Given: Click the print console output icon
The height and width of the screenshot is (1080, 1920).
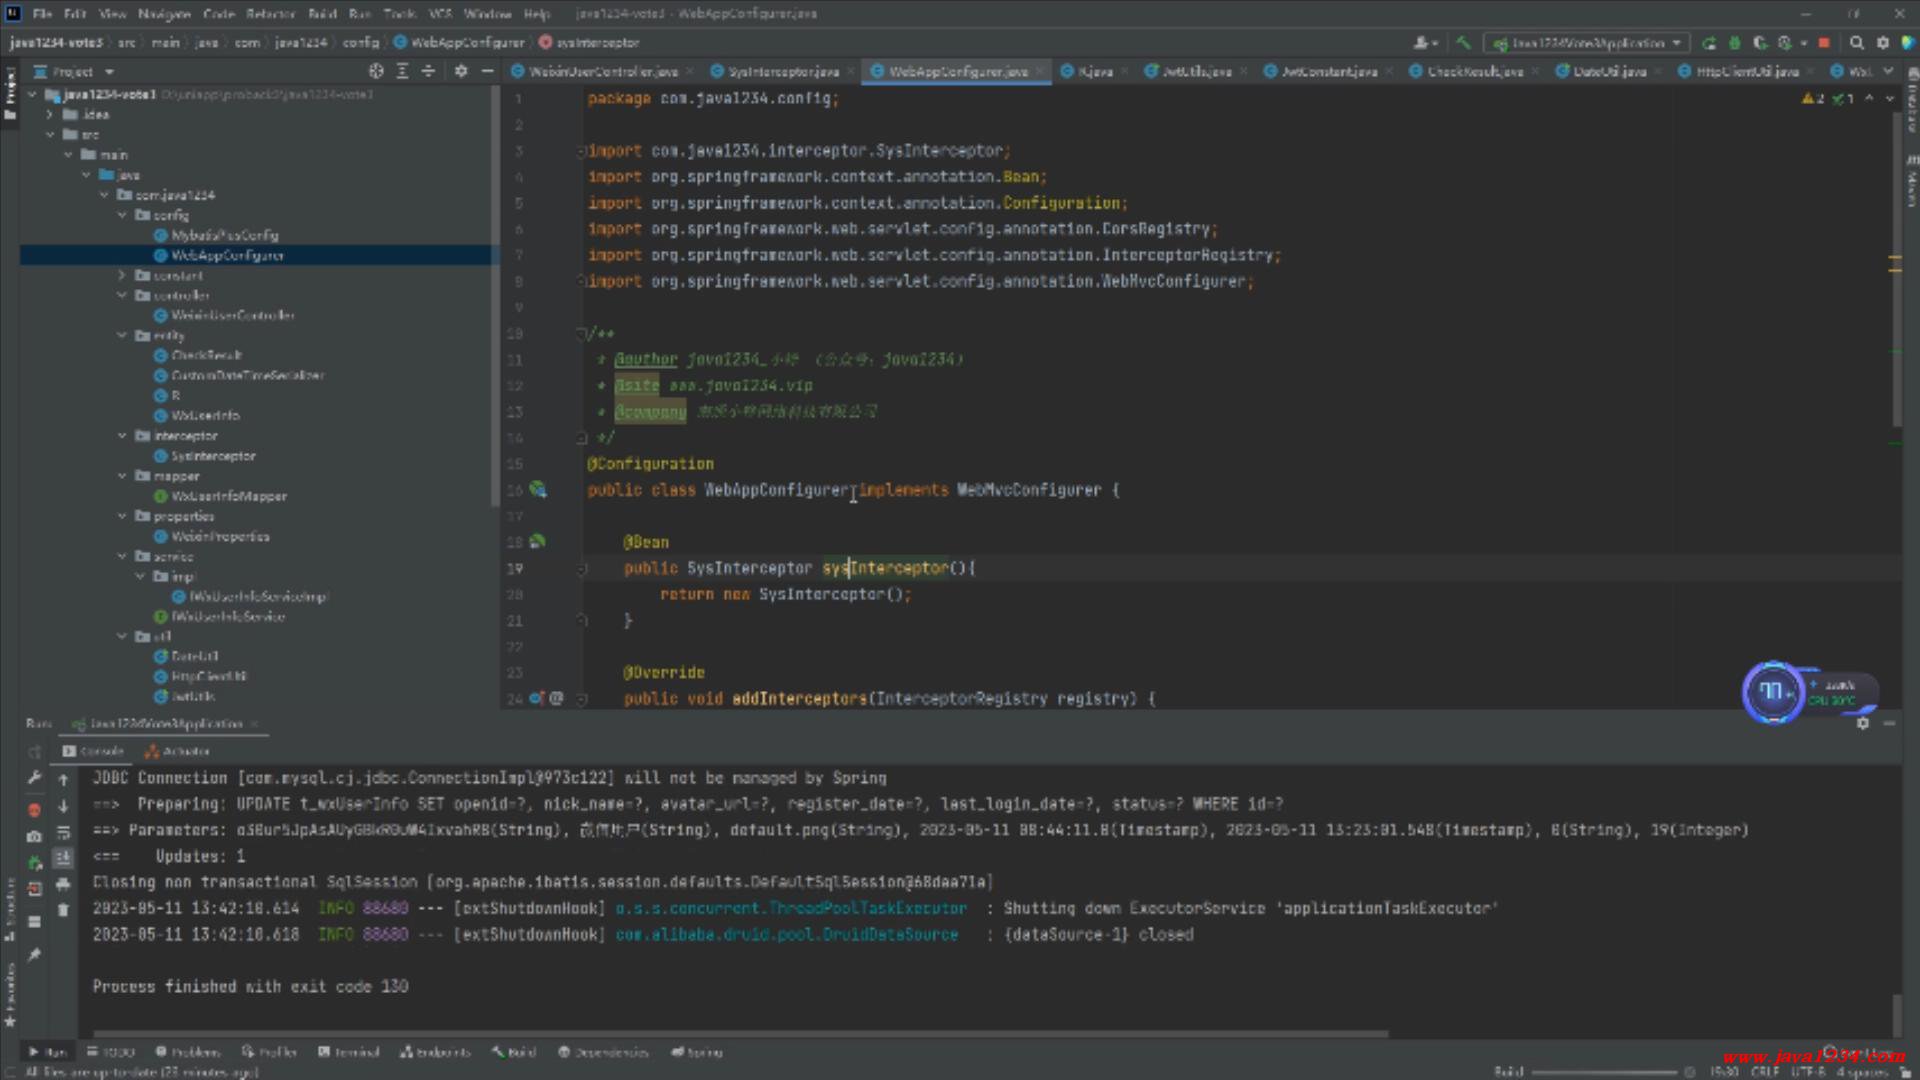Looking at the screenshot, I should coord(63,884).
